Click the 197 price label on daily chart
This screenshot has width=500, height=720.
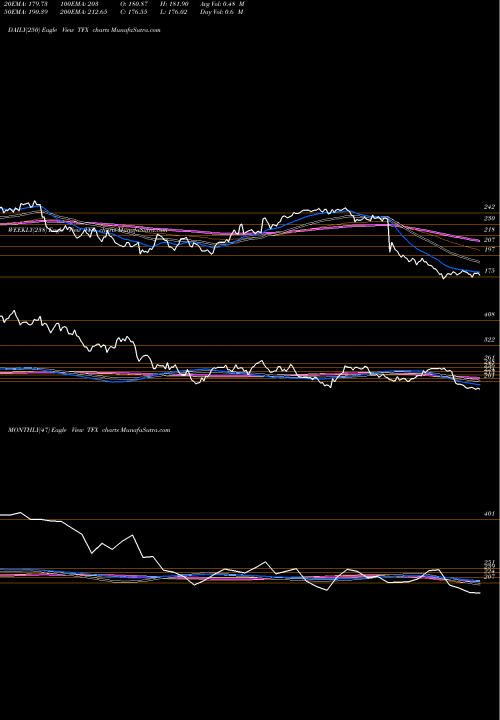(x=489, y=250)
